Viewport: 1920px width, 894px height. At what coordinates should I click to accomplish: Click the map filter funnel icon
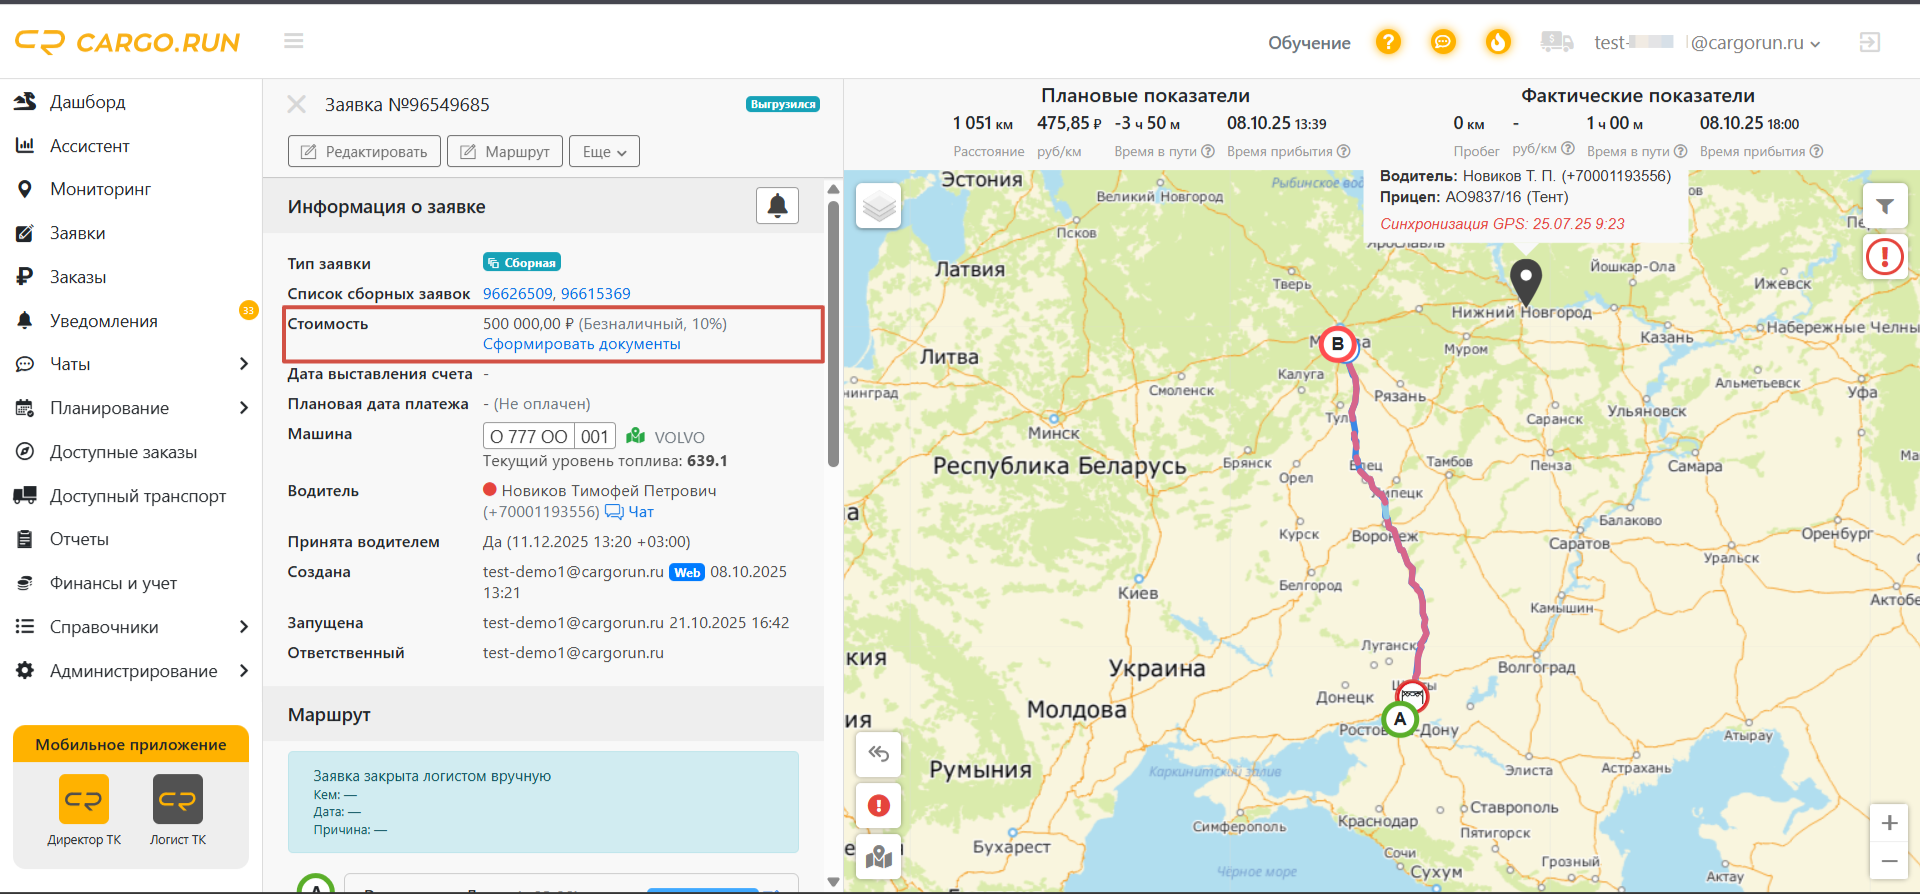(1885, 206)
